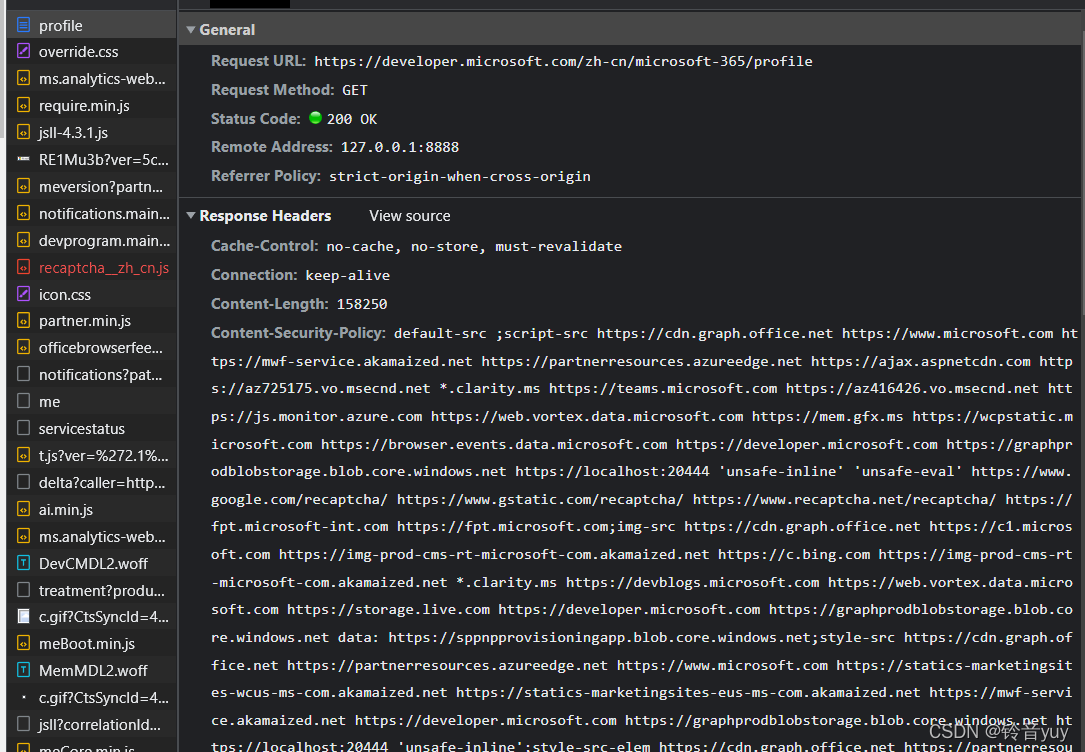Click the meversion script icon
1085x752 pixels.
tap(24, 186)
